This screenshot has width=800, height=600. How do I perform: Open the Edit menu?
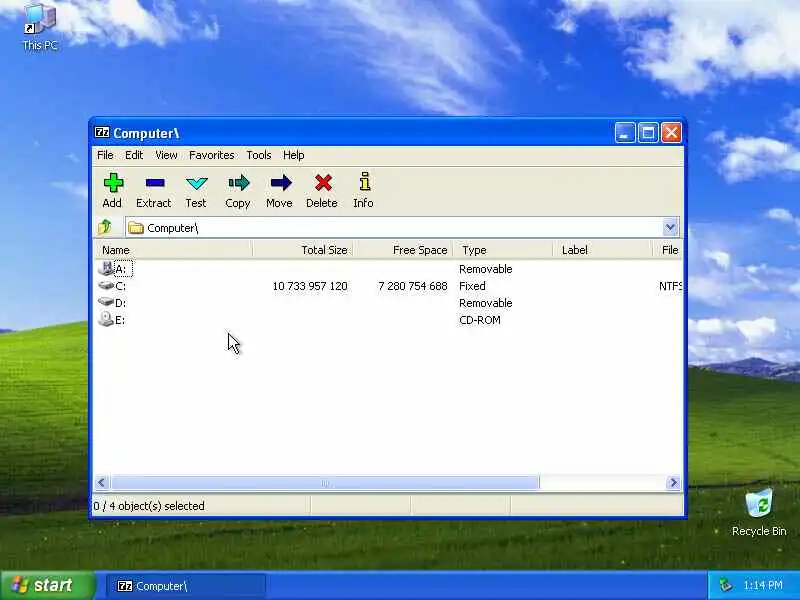(134, 155)
